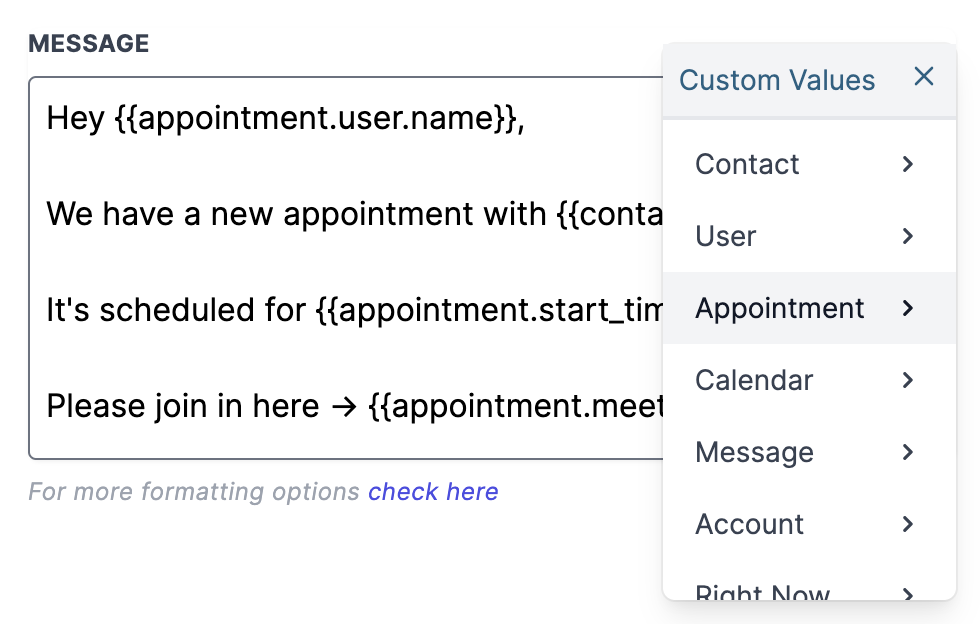Image resolution: width=980 pixels, height=624 pixels.
Task: Click the Custom Values panel title
Action: coord(777,80)
